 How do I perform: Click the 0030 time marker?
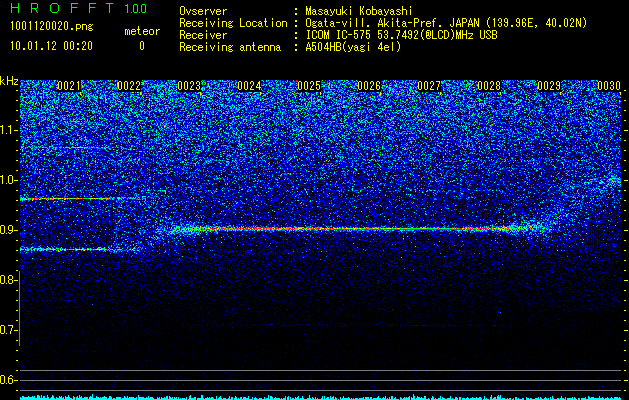(x=609, y=86)
